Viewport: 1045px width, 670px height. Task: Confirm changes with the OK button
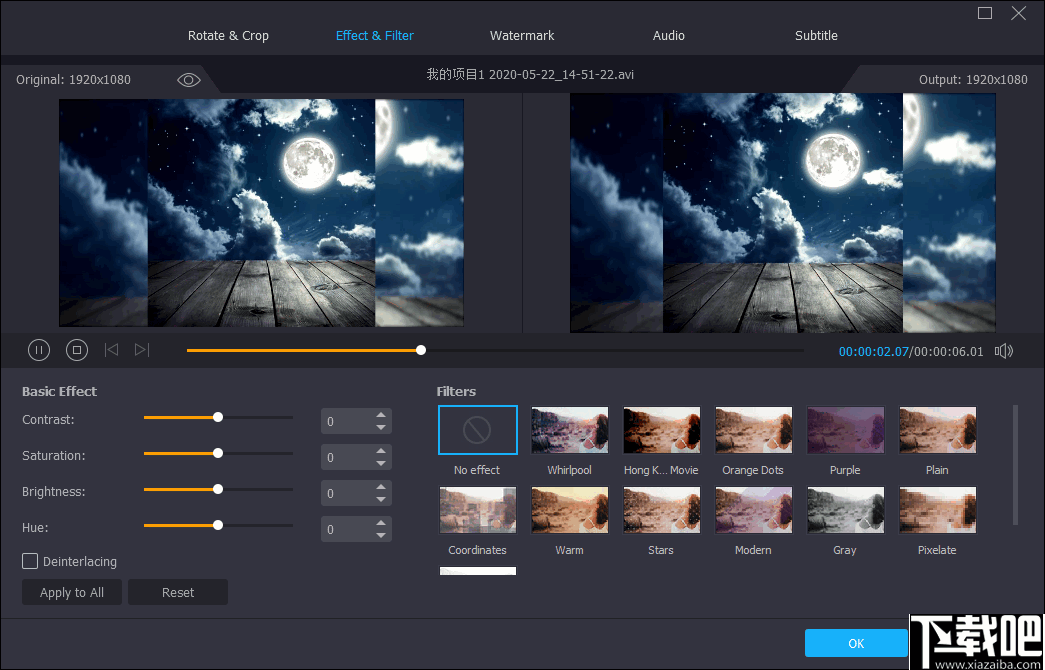(x=856, y=643)
